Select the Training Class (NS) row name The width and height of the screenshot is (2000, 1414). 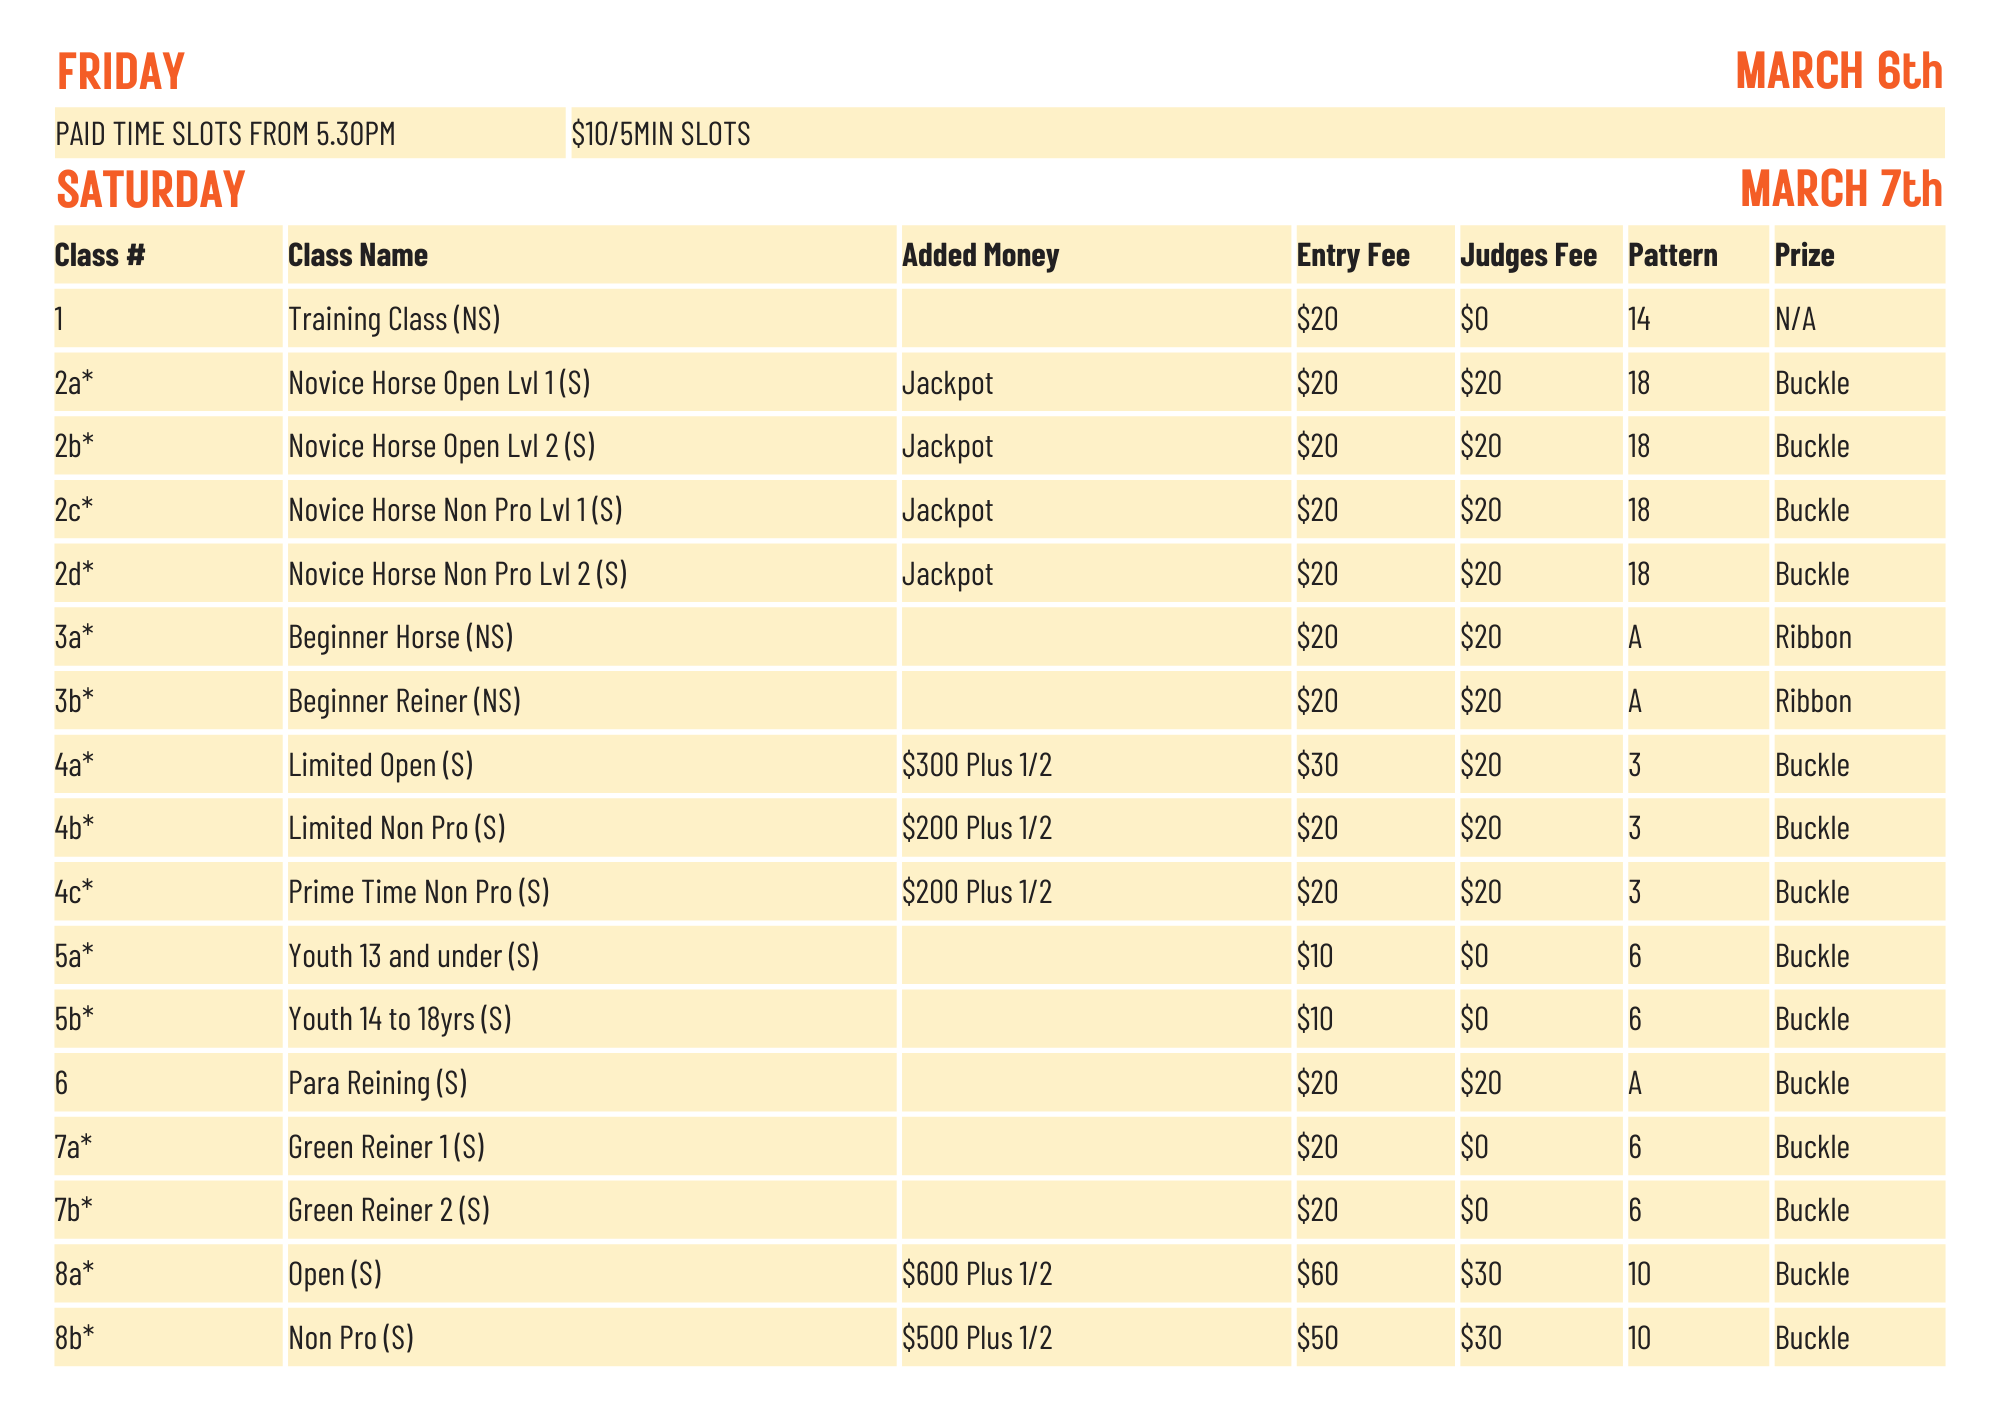[x=394, y=320]
